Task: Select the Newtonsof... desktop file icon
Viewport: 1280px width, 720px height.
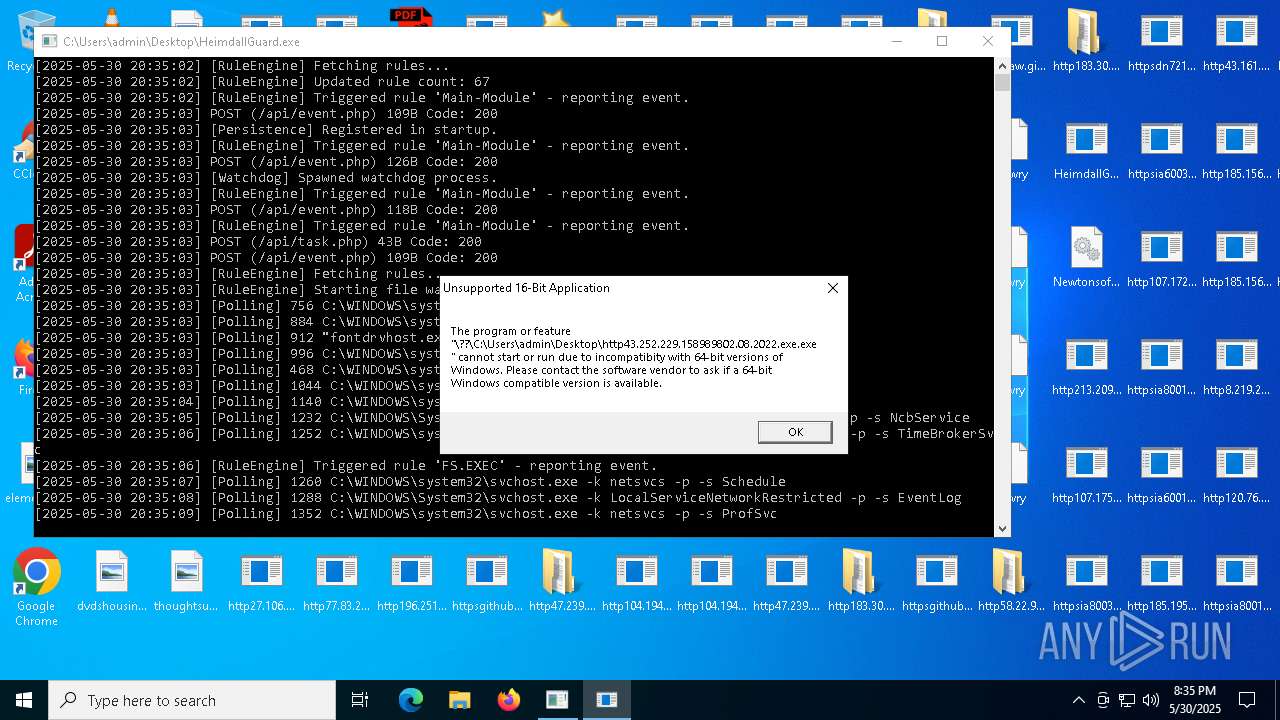Action: [1086, 259]
